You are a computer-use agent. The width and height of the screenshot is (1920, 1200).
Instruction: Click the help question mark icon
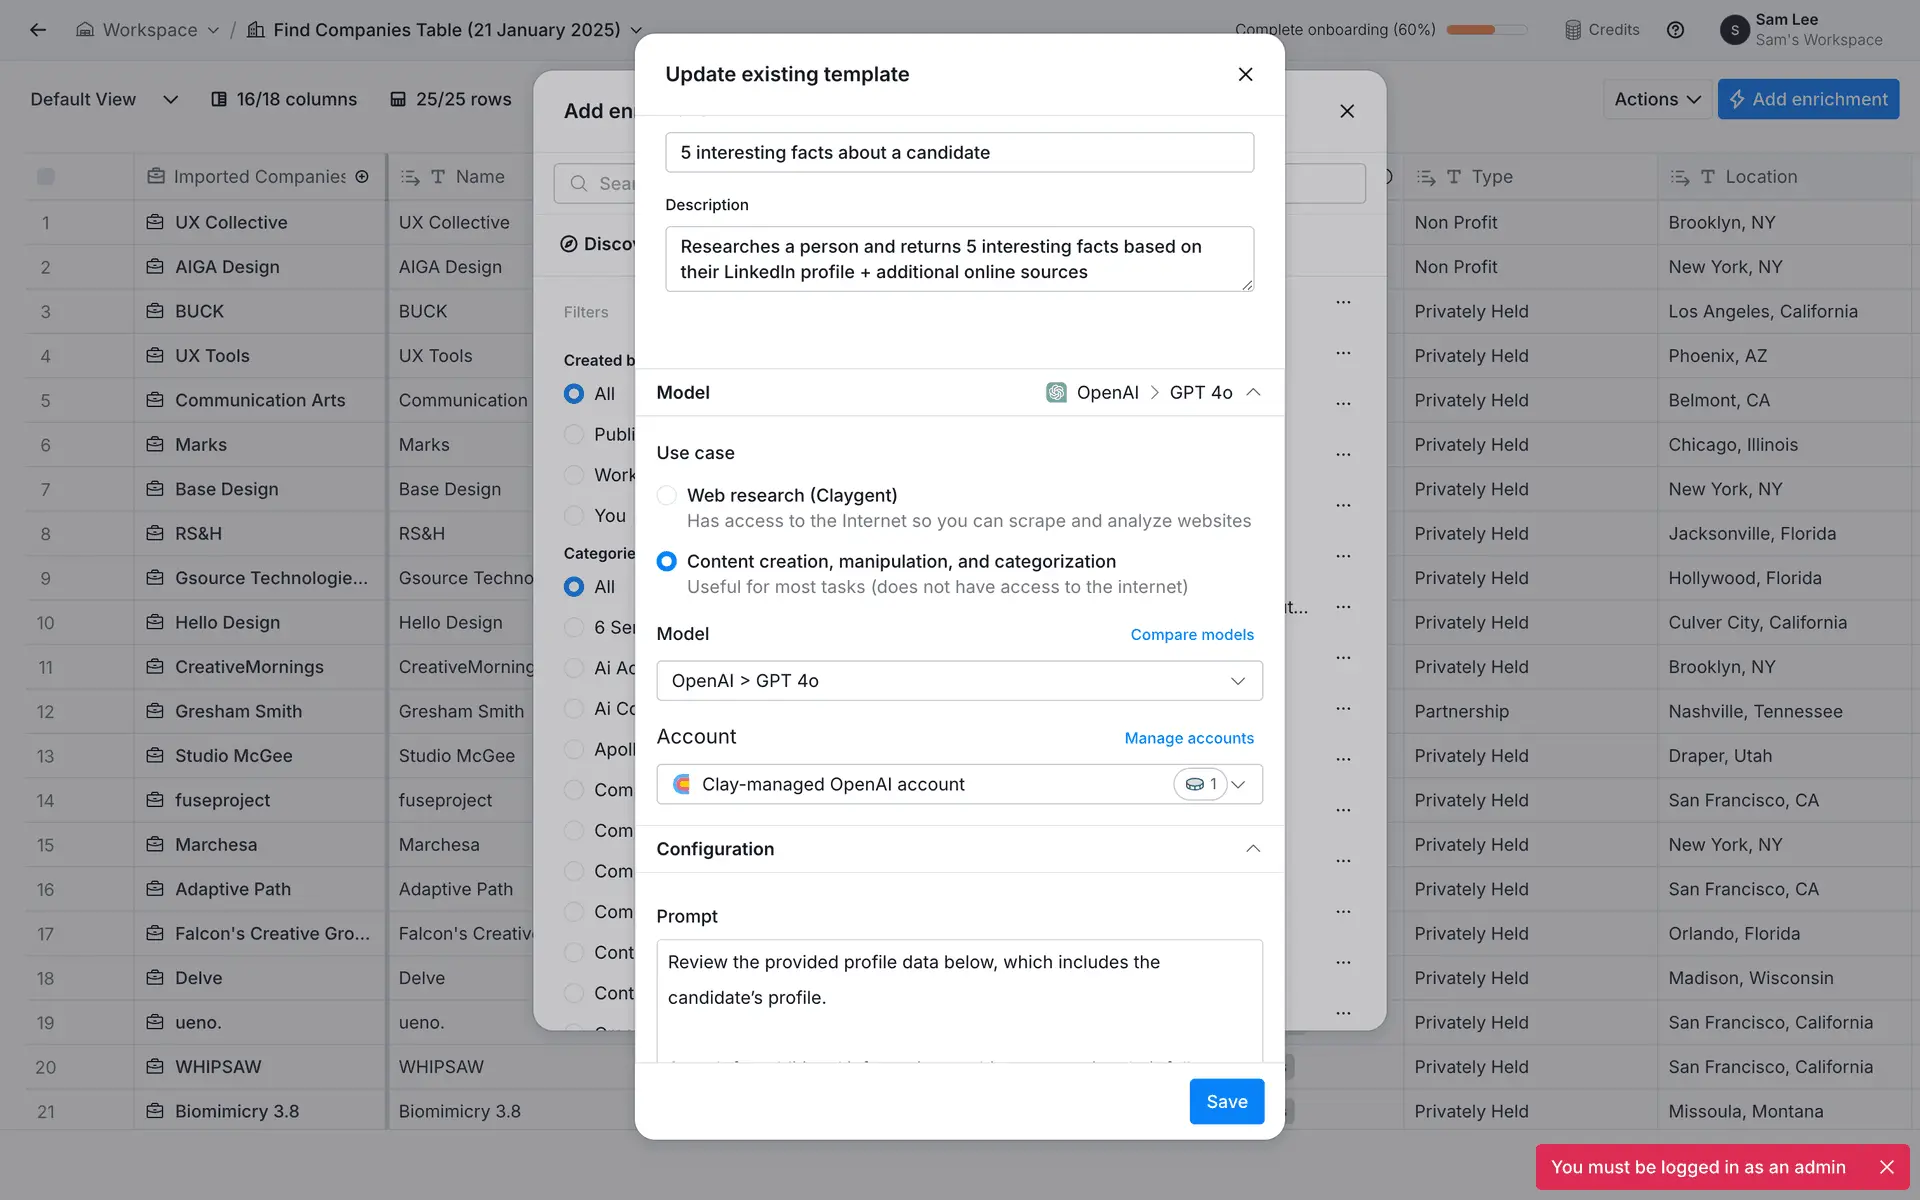pos(1675,30)
